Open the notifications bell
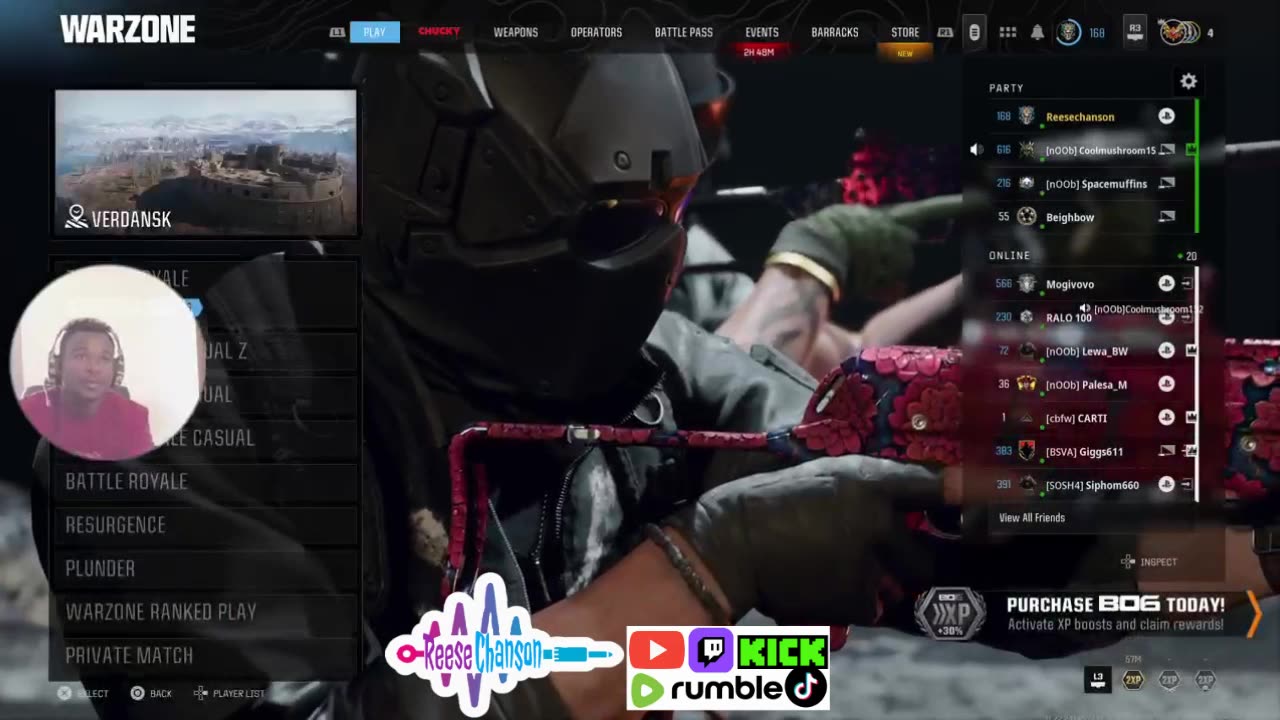 [x=1037, y=33]
